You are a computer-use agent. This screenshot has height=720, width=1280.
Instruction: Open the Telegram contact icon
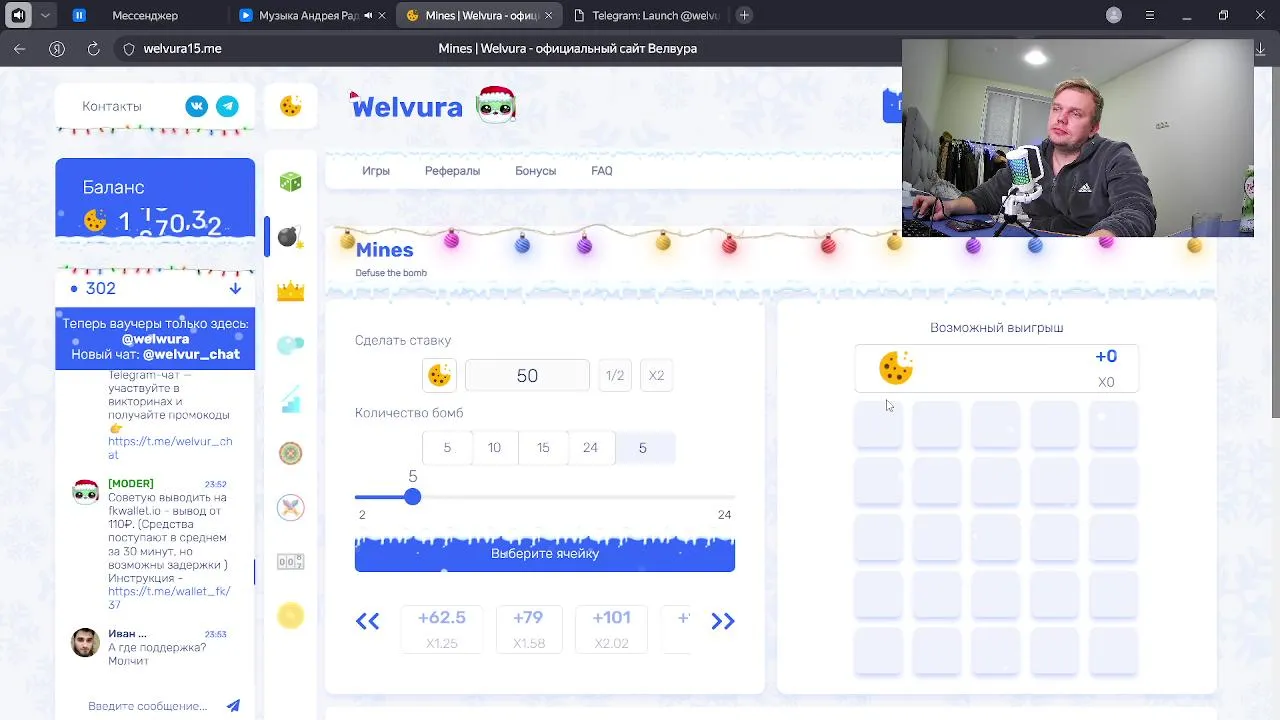tap(228, 106)
